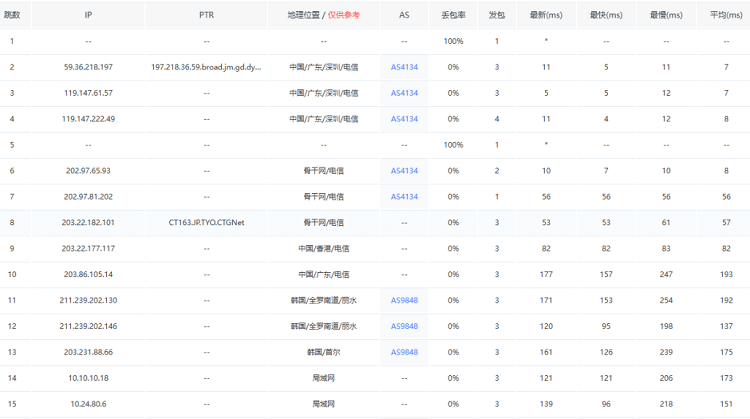Select IP address 203.231.88.66
This screenshot has width=750, height=419.
tap(88, 352)
